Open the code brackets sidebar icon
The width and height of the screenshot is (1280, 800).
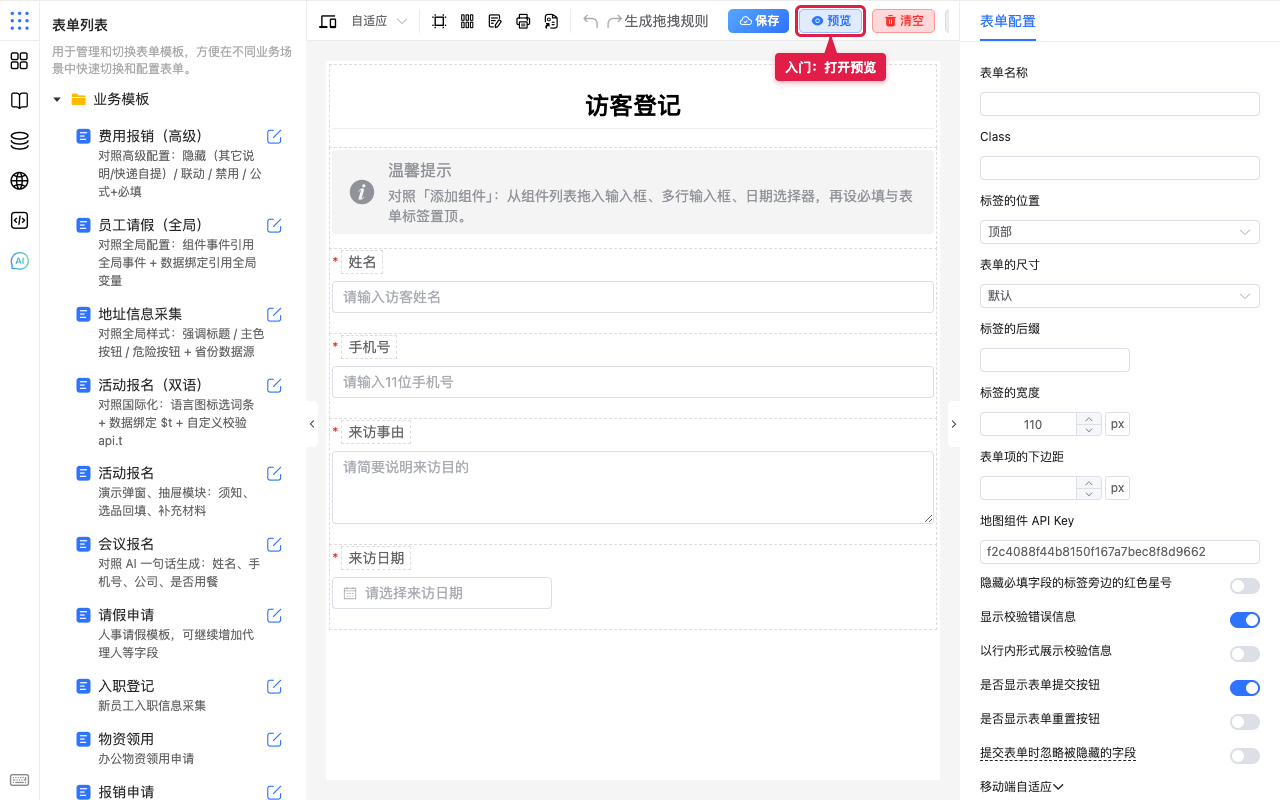[x=19, y=221]
